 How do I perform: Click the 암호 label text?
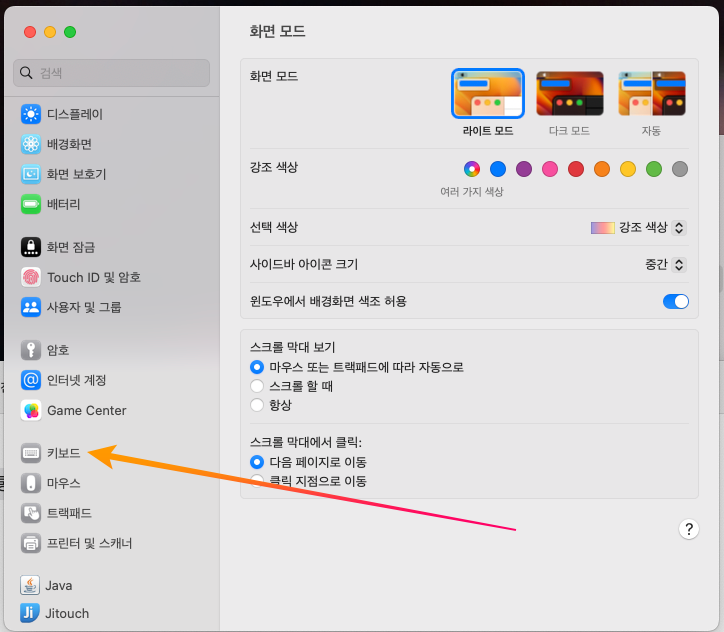click(58, 350)
